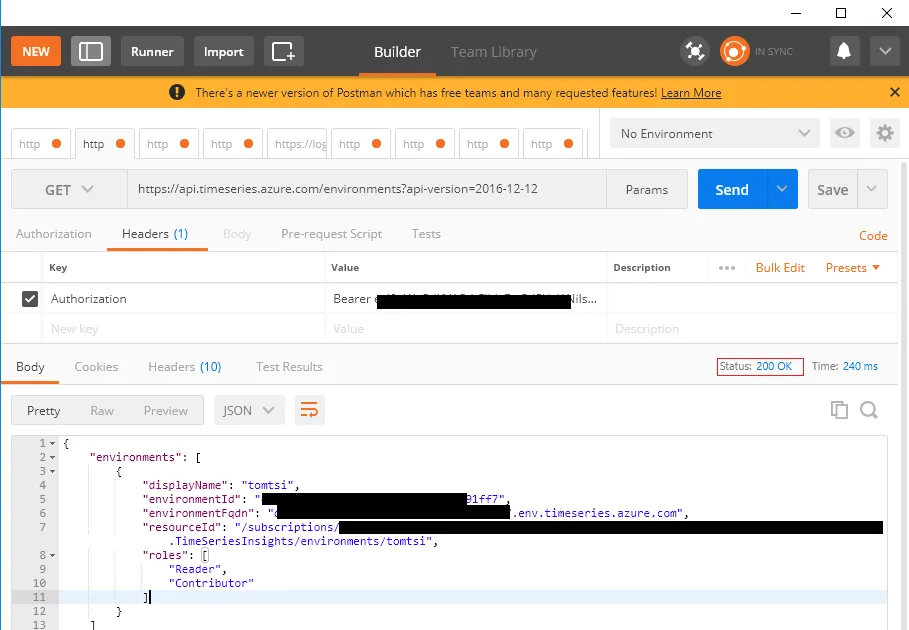909x630 pixels.
Task: Edit the Bearer token value cell
Action: click(x=466, y=298)
